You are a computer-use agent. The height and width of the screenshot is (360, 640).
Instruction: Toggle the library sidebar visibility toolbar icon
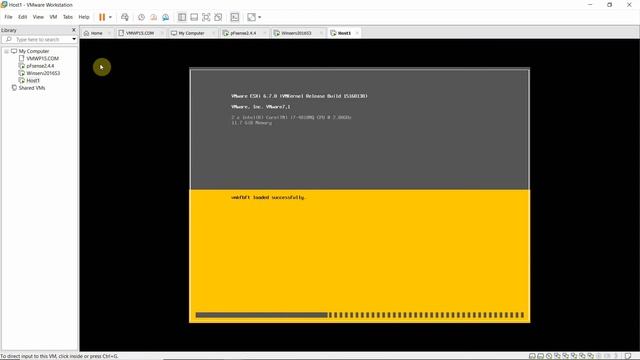(x=182, y=17)
